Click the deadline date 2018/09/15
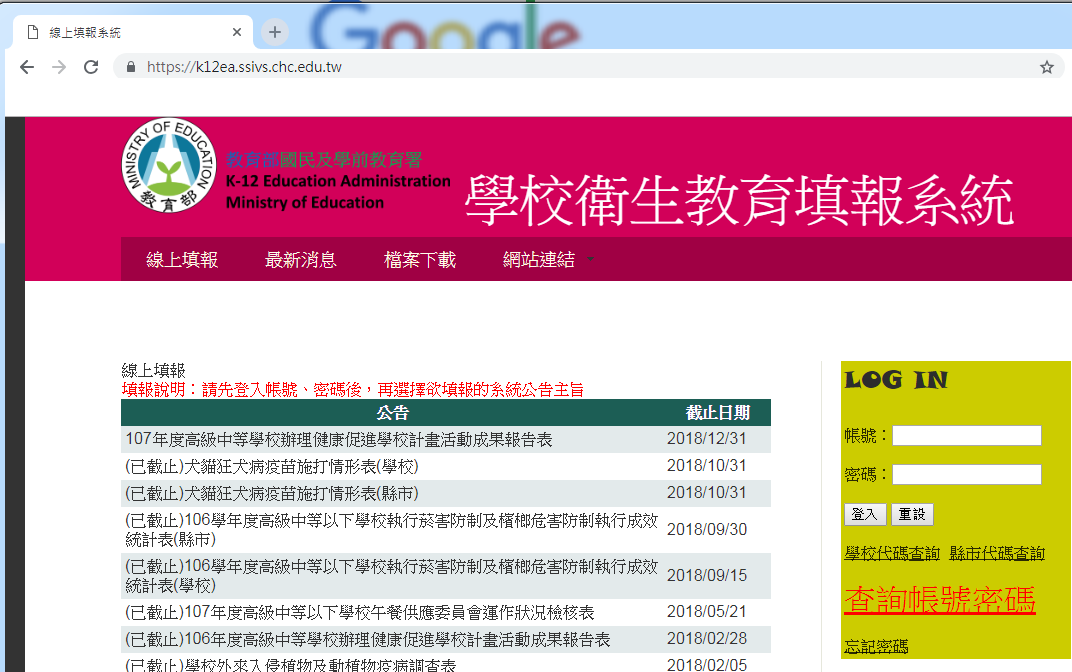The height and width of the screenshot is (672, 1072). point(707,575)
